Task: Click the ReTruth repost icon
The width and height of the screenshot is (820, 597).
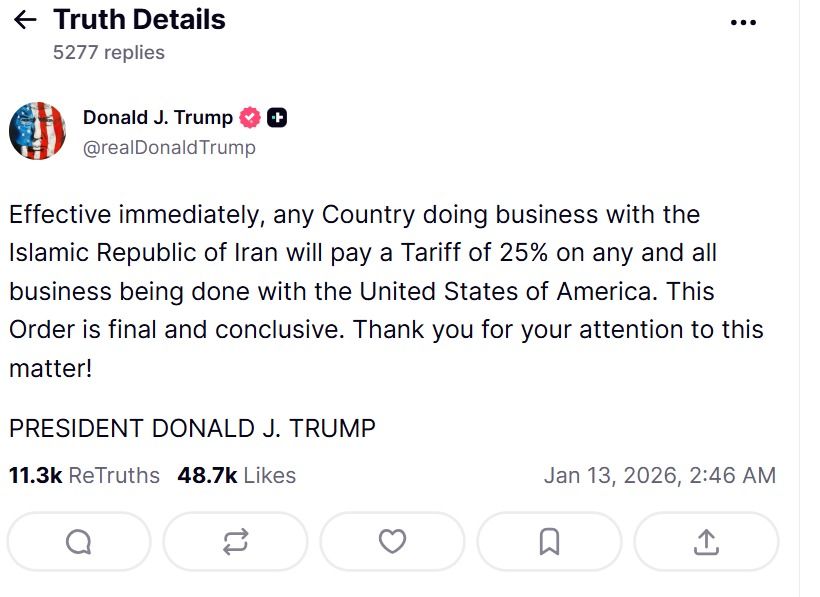Action: [x=235, y=542]
